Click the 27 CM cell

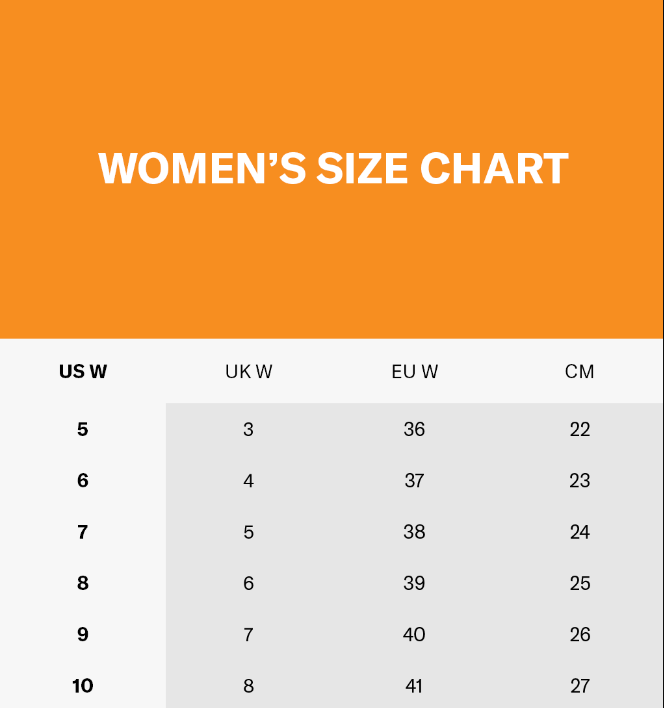(x=580, y=686)
